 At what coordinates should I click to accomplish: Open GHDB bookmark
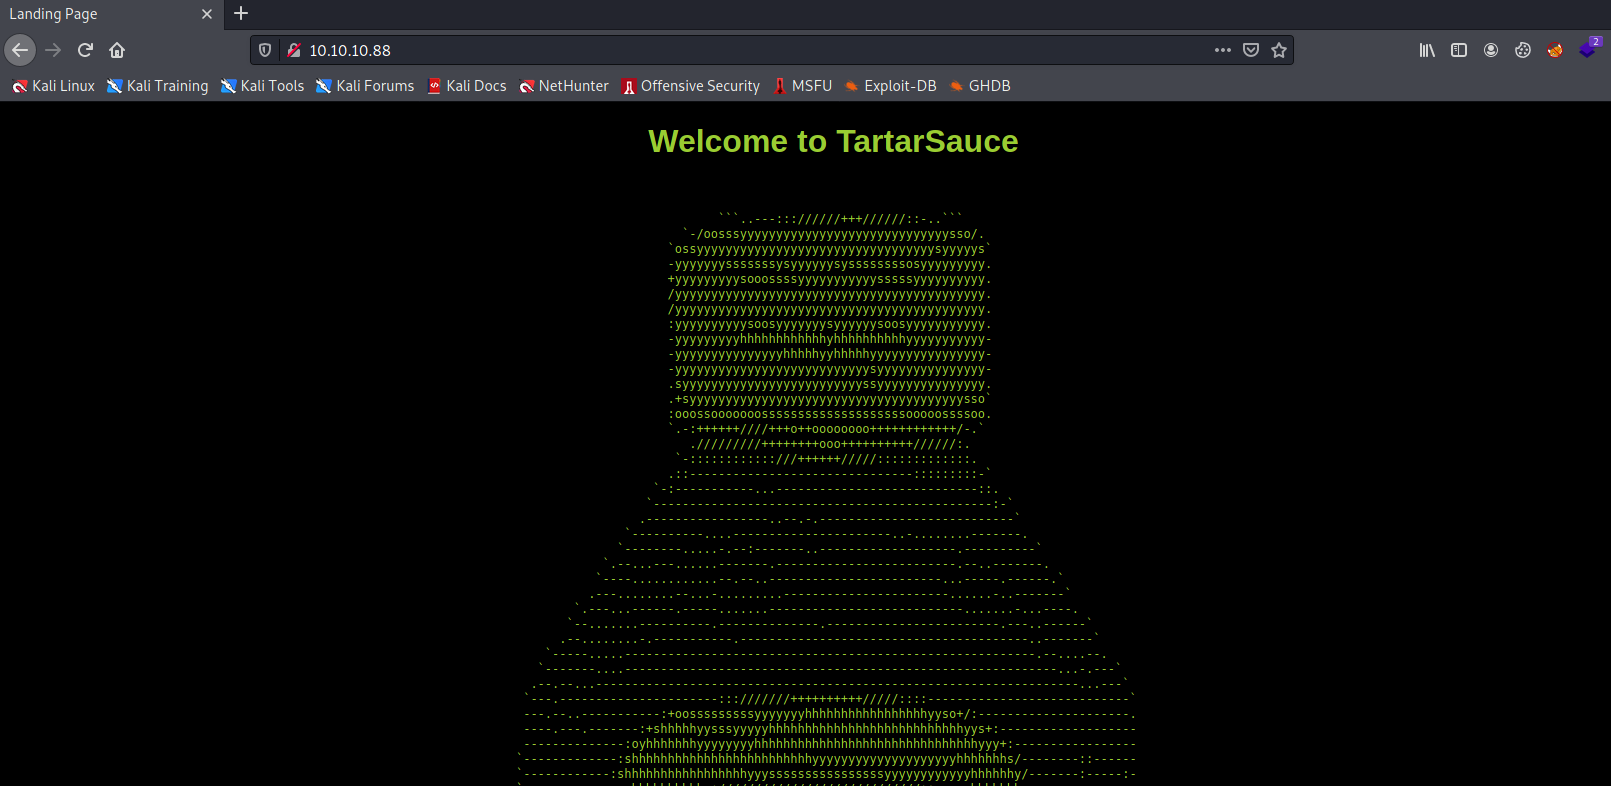pos(980,86)
